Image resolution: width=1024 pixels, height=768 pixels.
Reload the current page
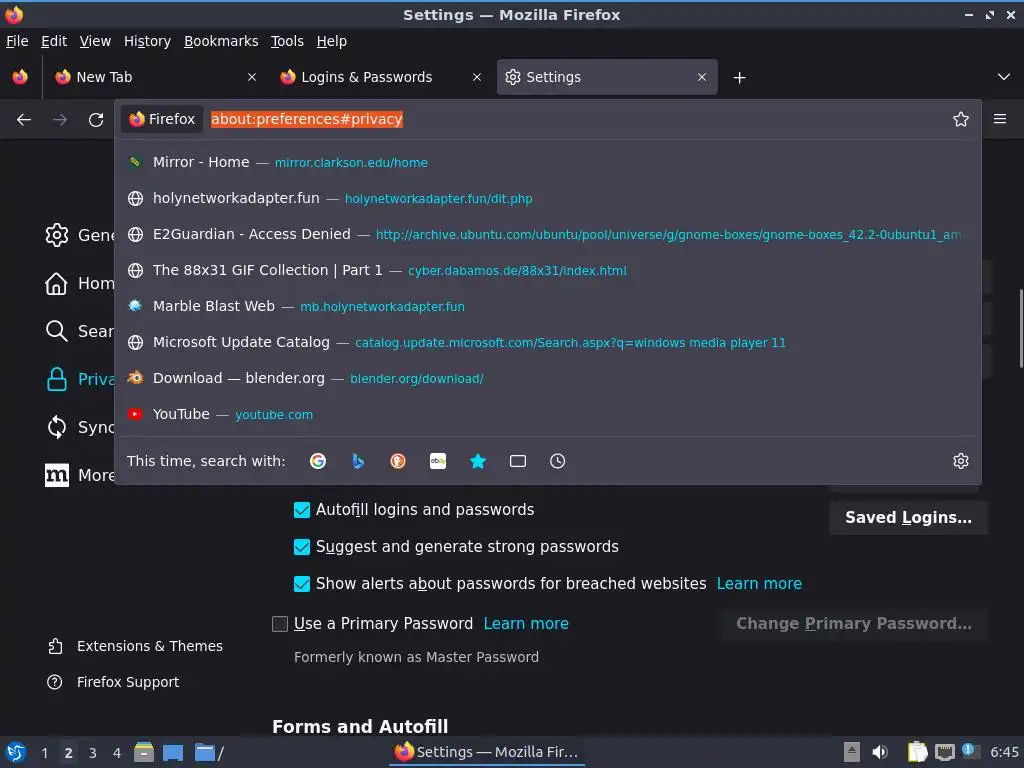tap(96, 120)
